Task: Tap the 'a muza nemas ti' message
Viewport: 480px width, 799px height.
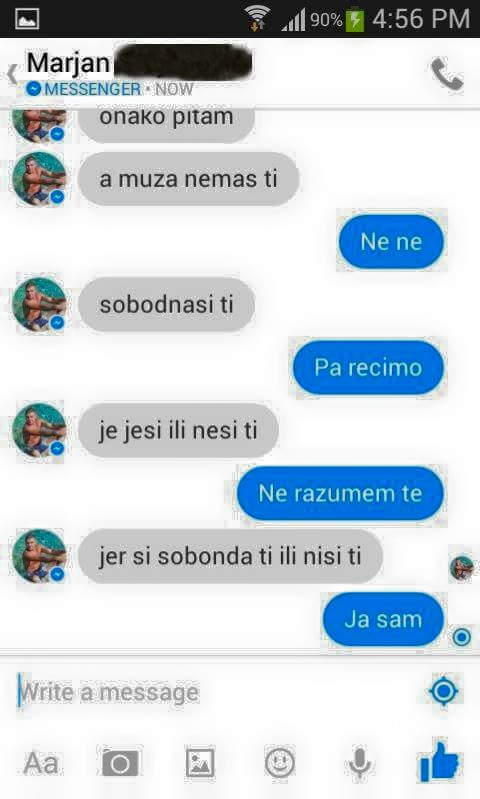Action: [189, 179]
